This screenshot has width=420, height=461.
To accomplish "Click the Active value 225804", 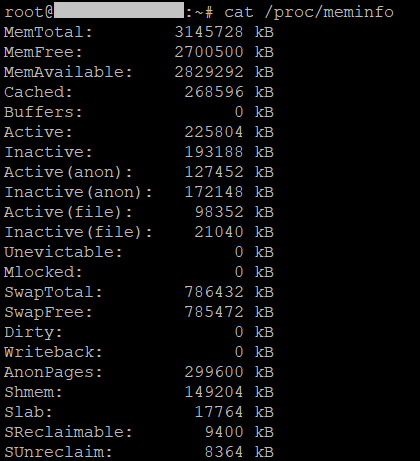I will pos(214,132).
